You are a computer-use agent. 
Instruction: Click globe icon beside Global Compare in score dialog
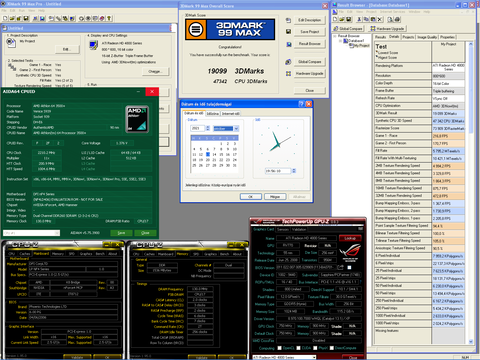tap(288, 62)
